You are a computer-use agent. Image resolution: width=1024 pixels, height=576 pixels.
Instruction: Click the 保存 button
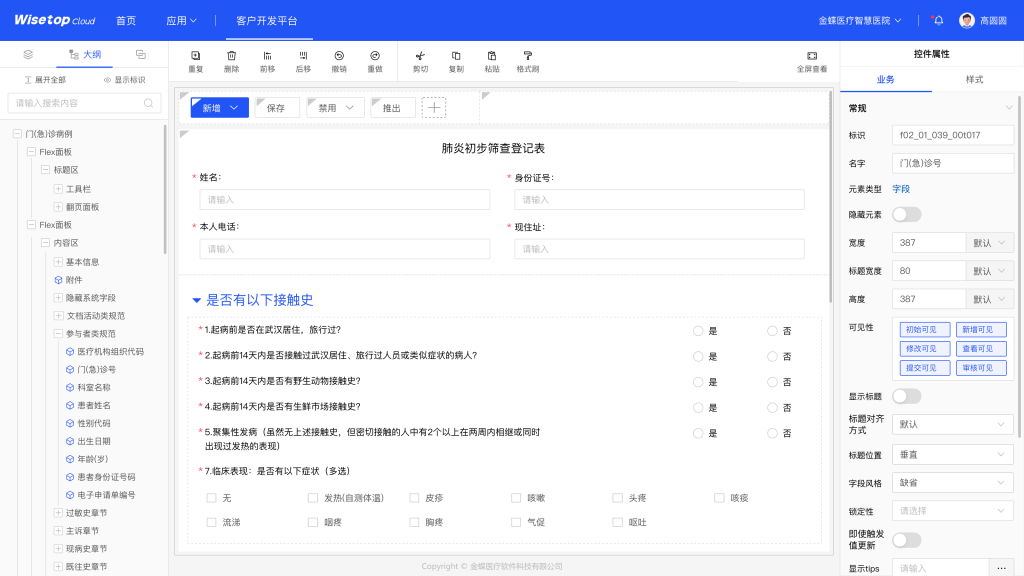276,108
